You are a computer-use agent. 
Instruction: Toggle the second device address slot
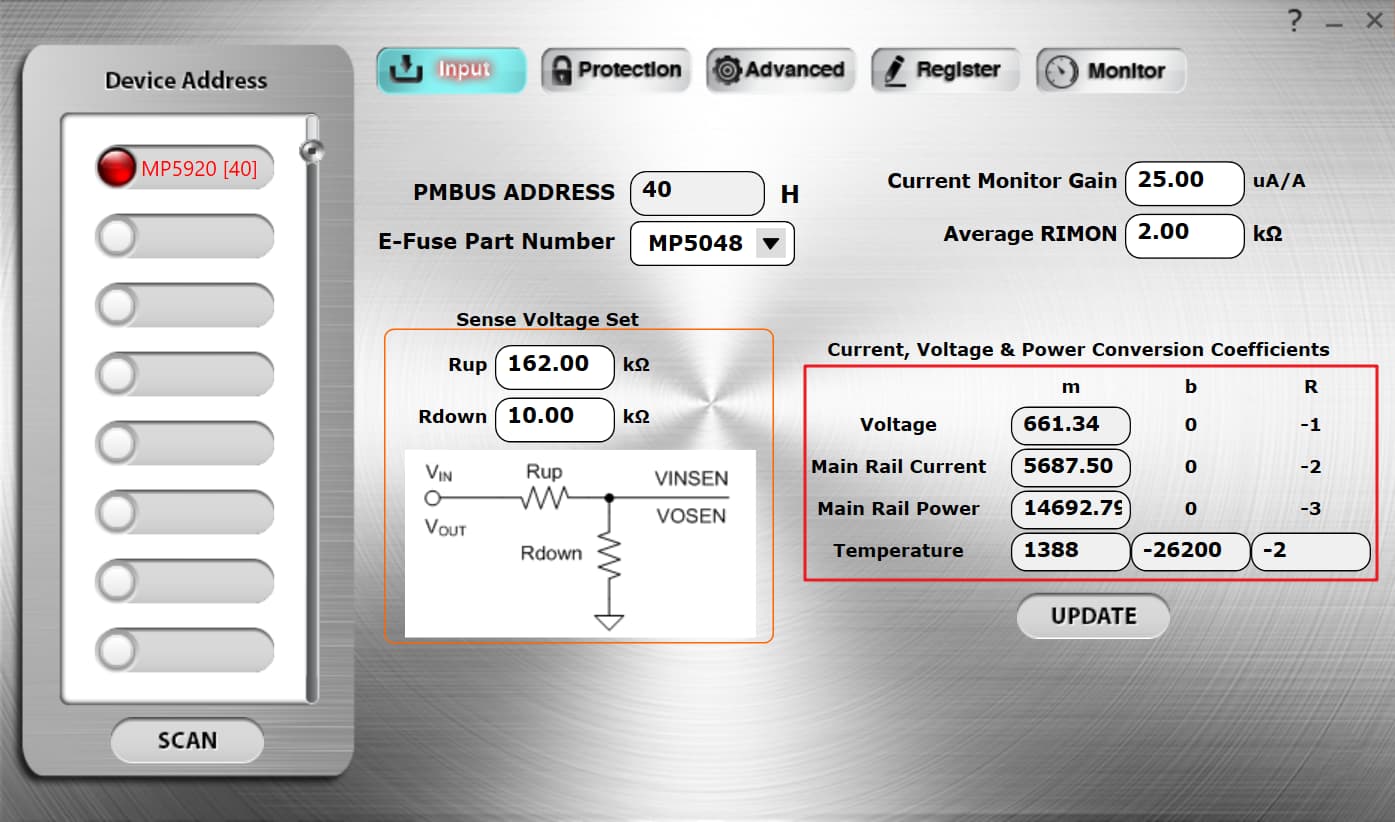[x=184, y=237]
